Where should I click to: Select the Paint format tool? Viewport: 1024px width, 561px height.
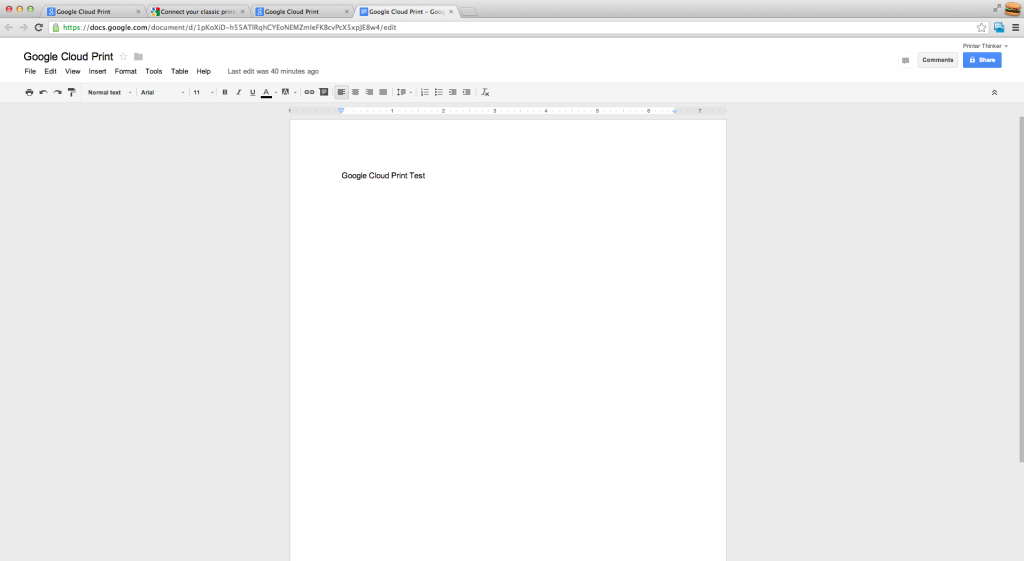pyautogui.click(x=71, y=92)
